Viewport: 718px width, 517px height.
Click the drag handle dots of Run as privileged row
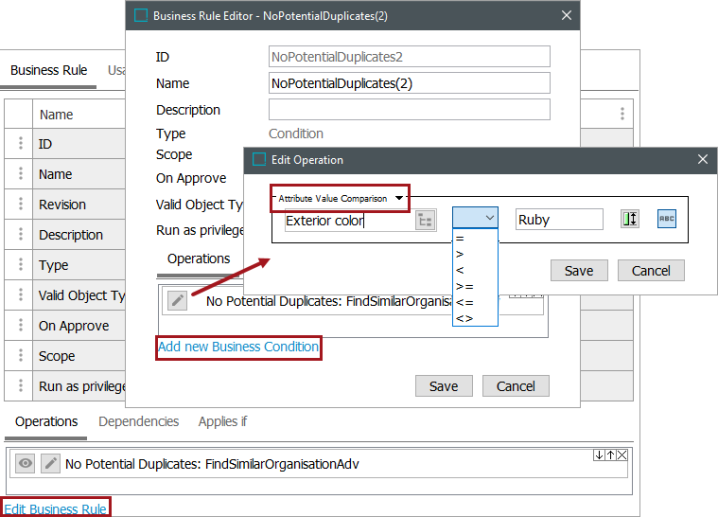click(21, 386)
